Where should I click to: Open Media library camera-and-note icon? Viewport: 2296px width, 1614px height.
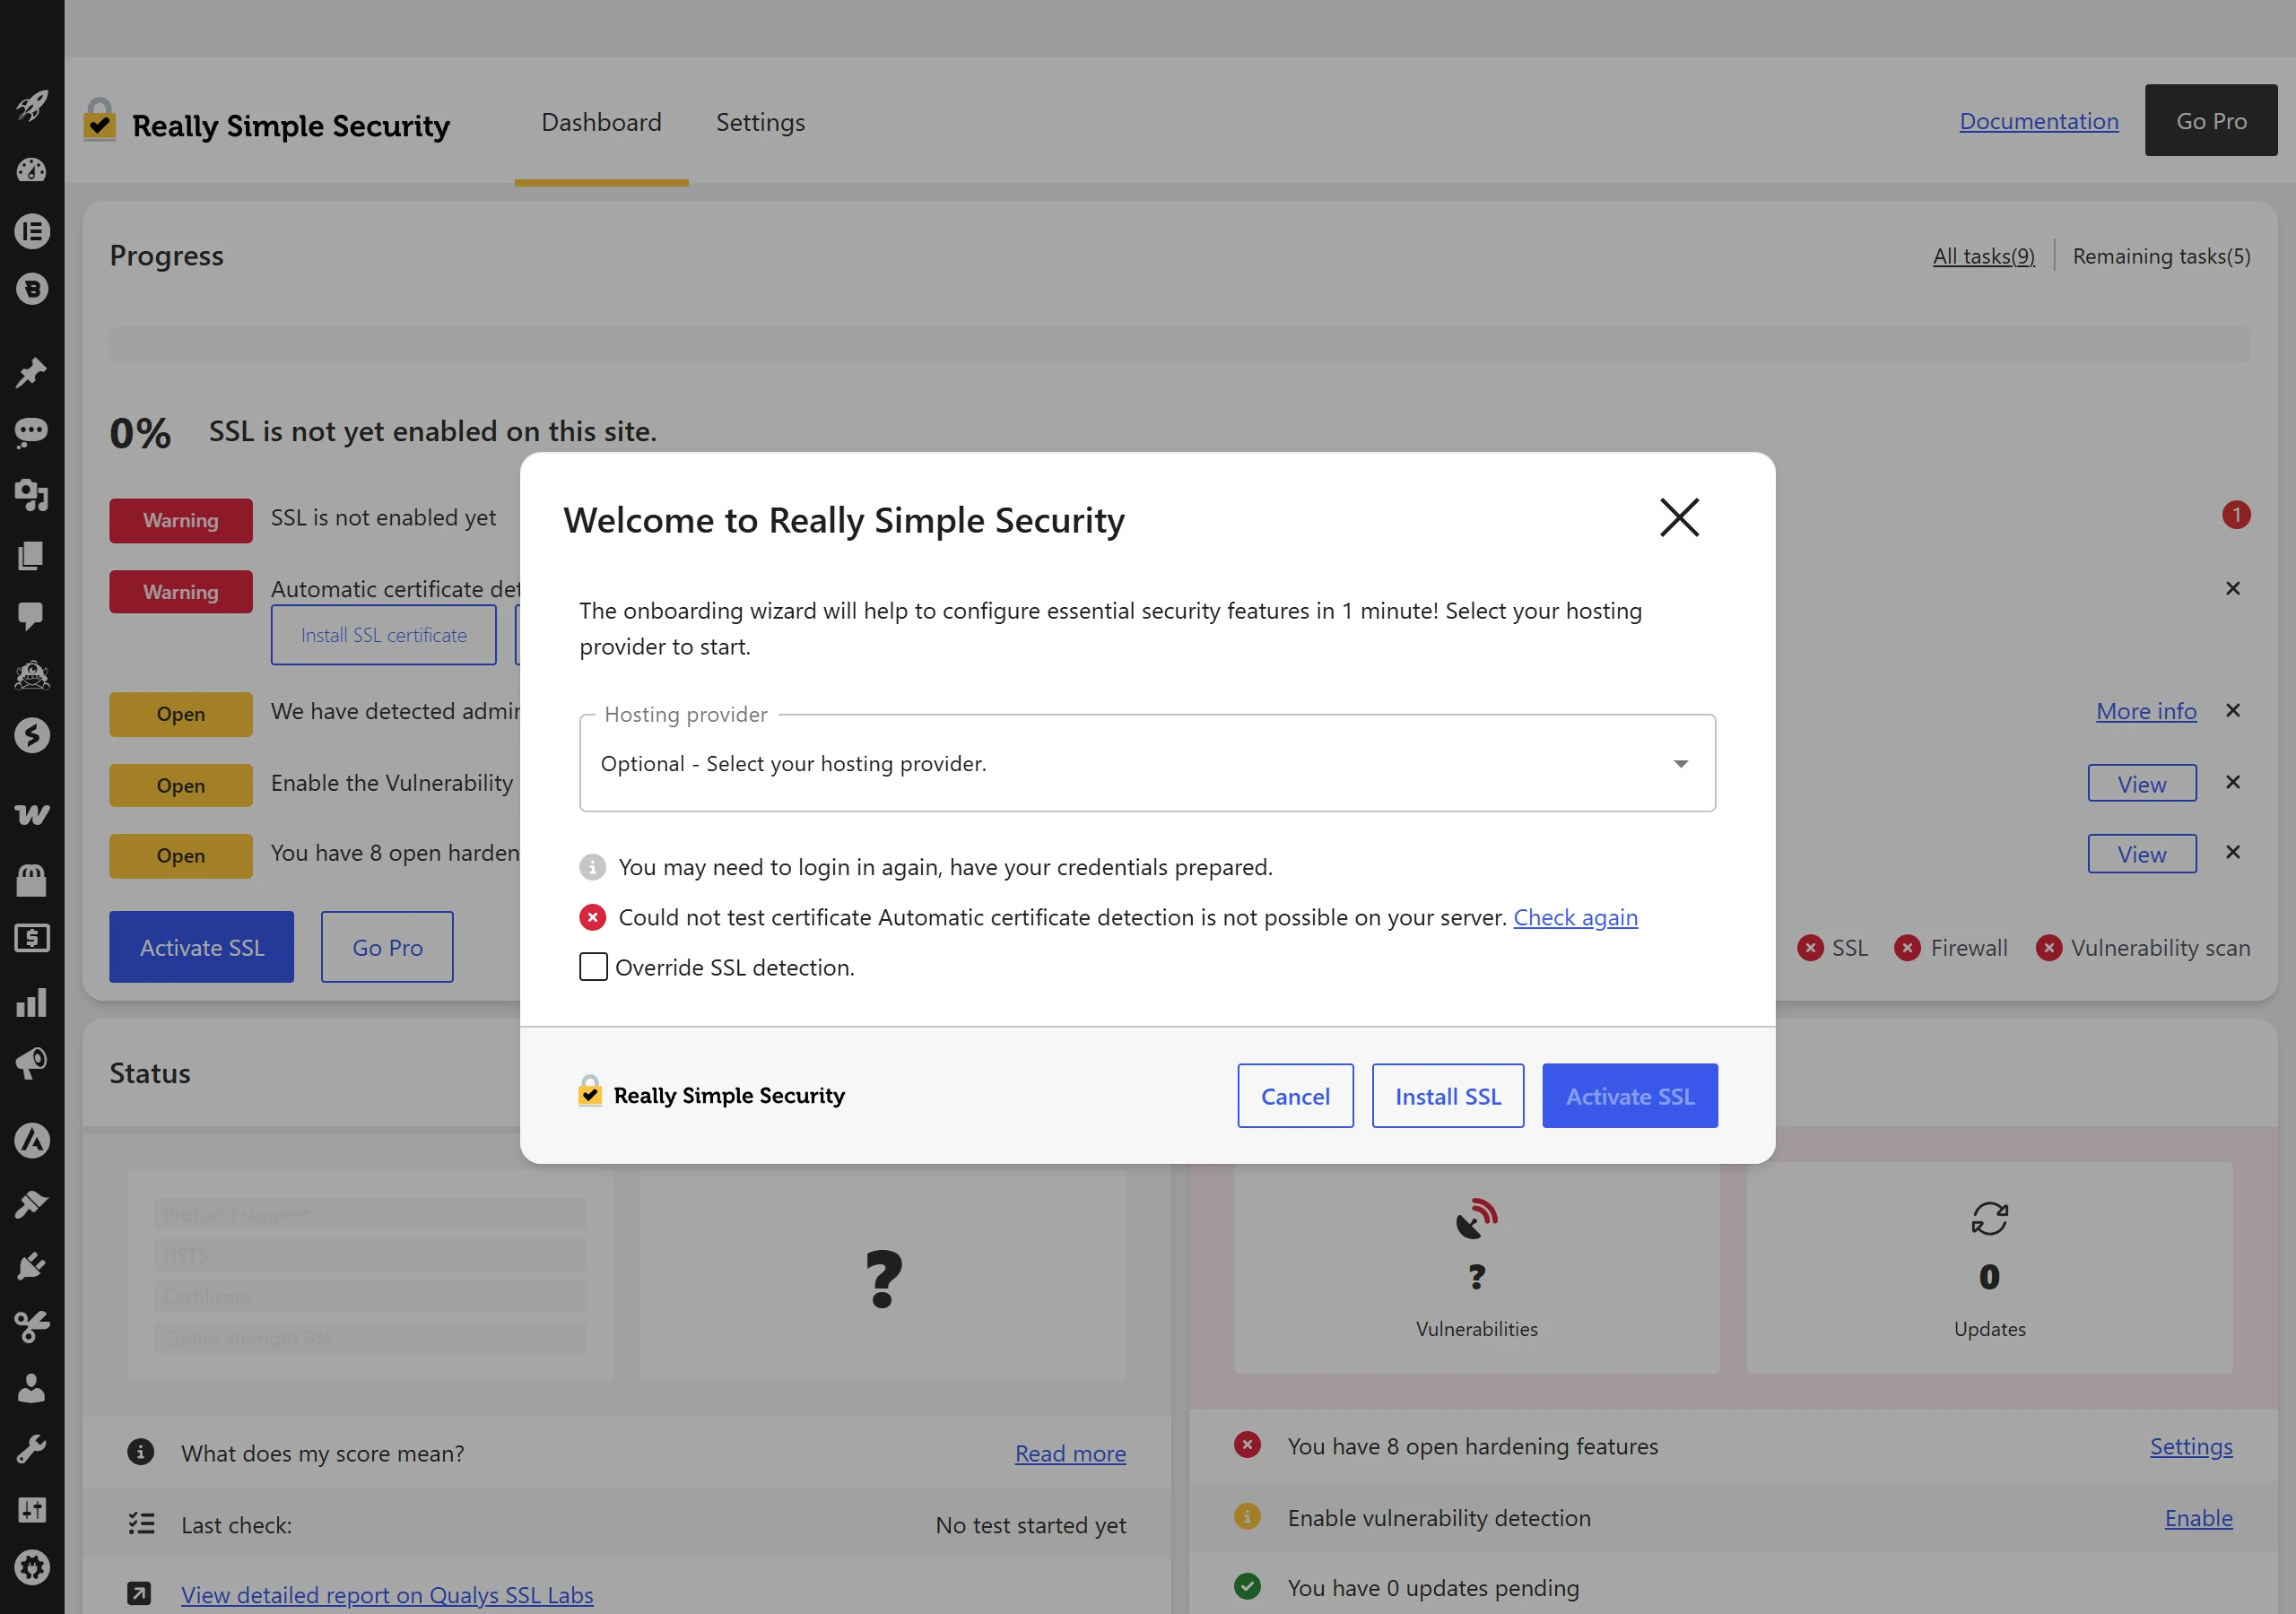tap(32, 494)
